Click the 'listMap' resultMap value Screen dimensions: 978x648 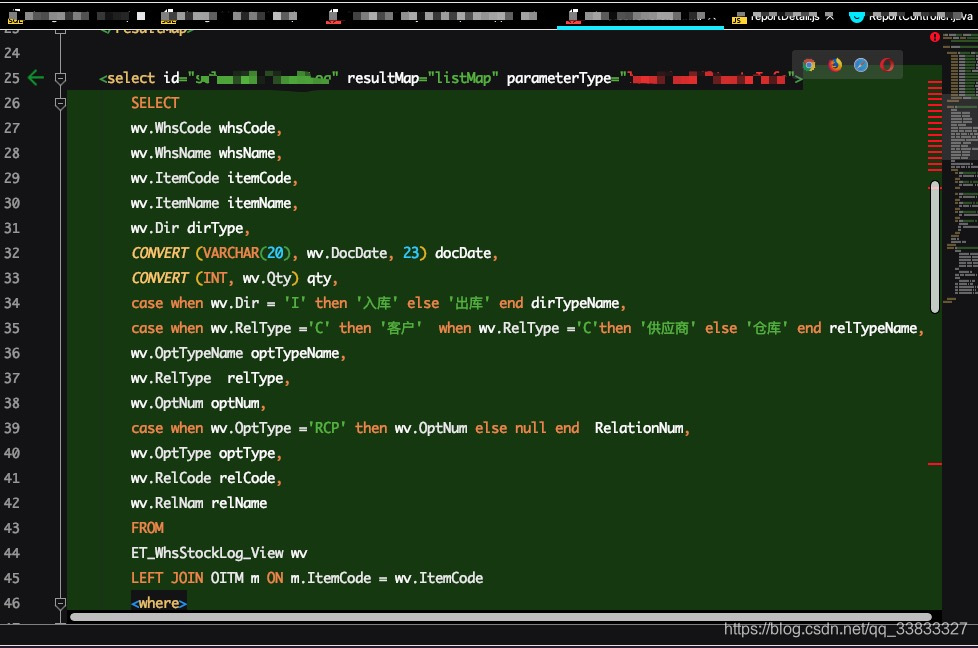point(463,78)
